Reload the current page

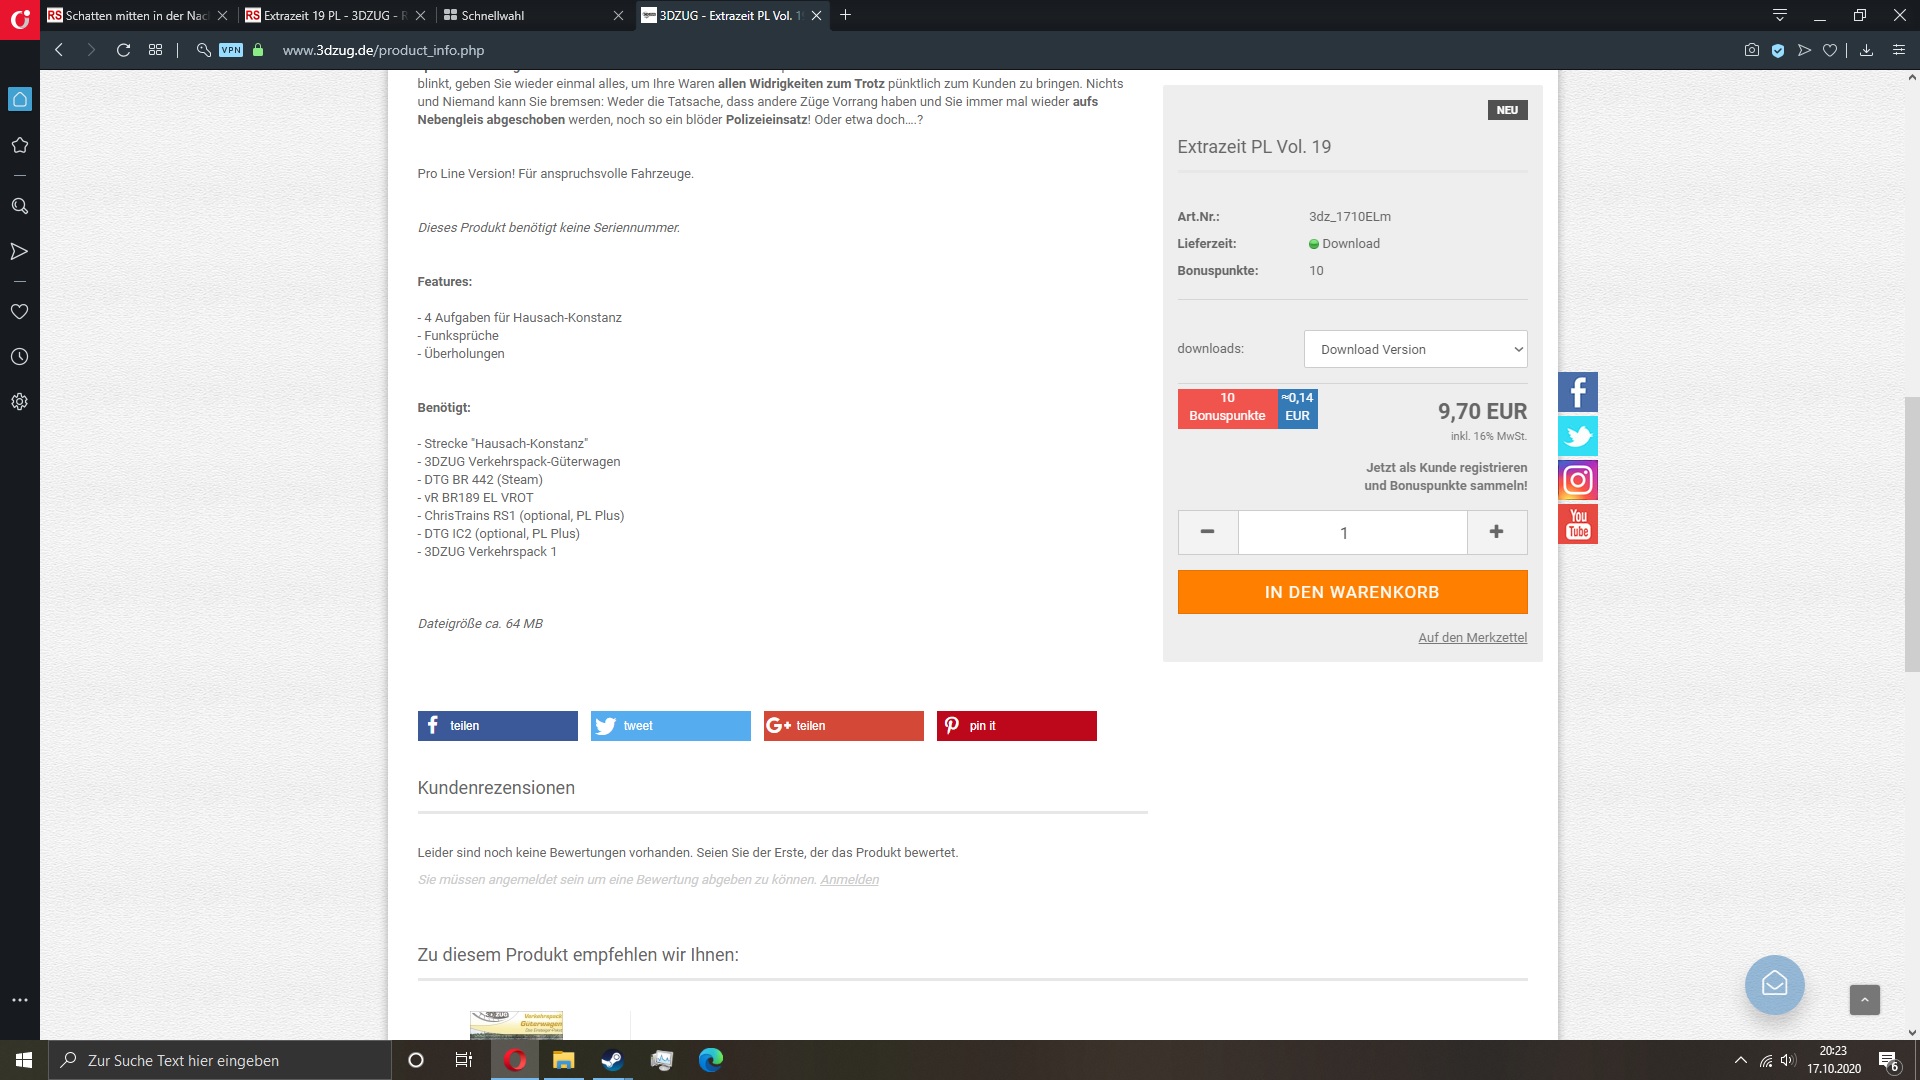click(123, 50)
